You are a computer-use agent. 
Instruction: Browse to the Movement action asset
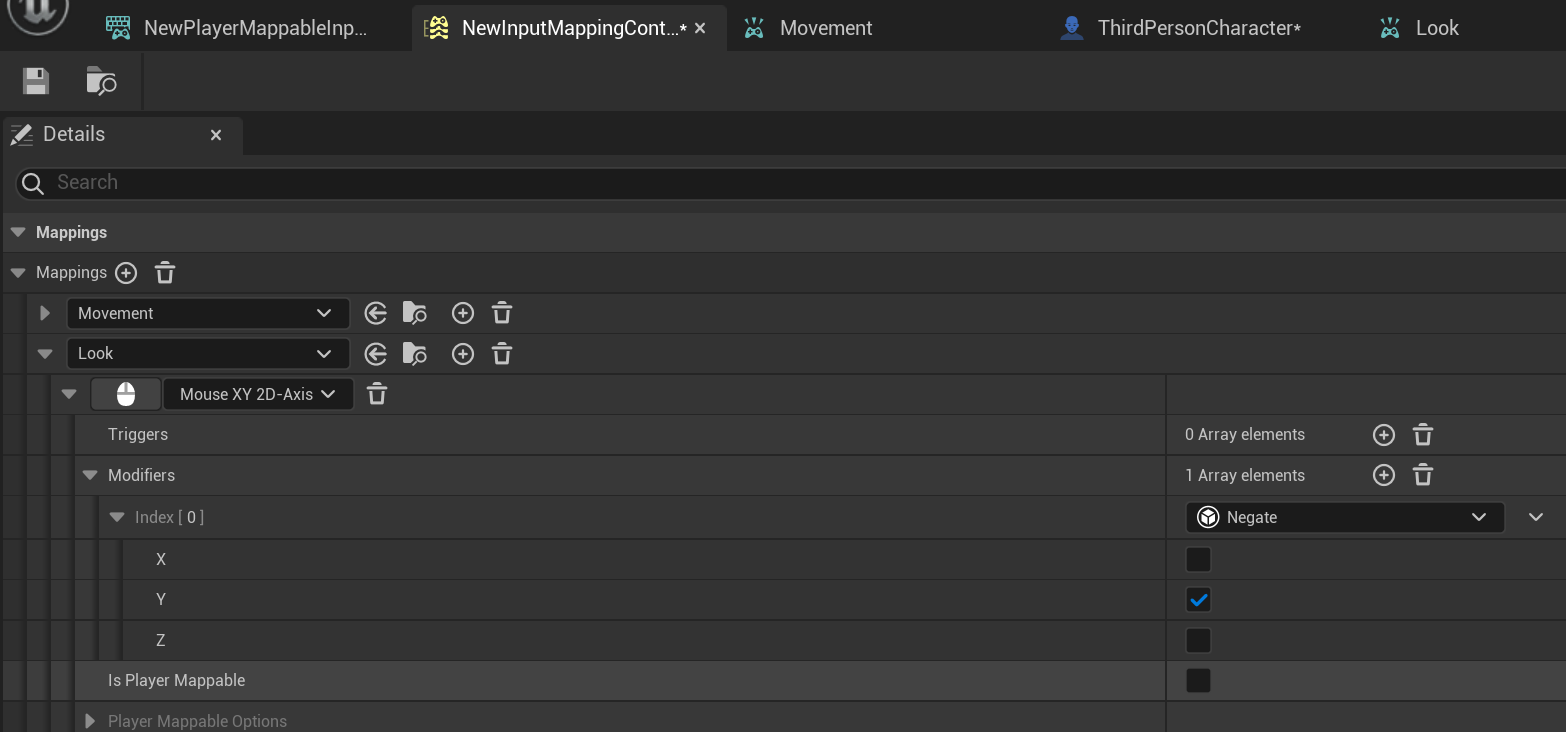[415, 313]
